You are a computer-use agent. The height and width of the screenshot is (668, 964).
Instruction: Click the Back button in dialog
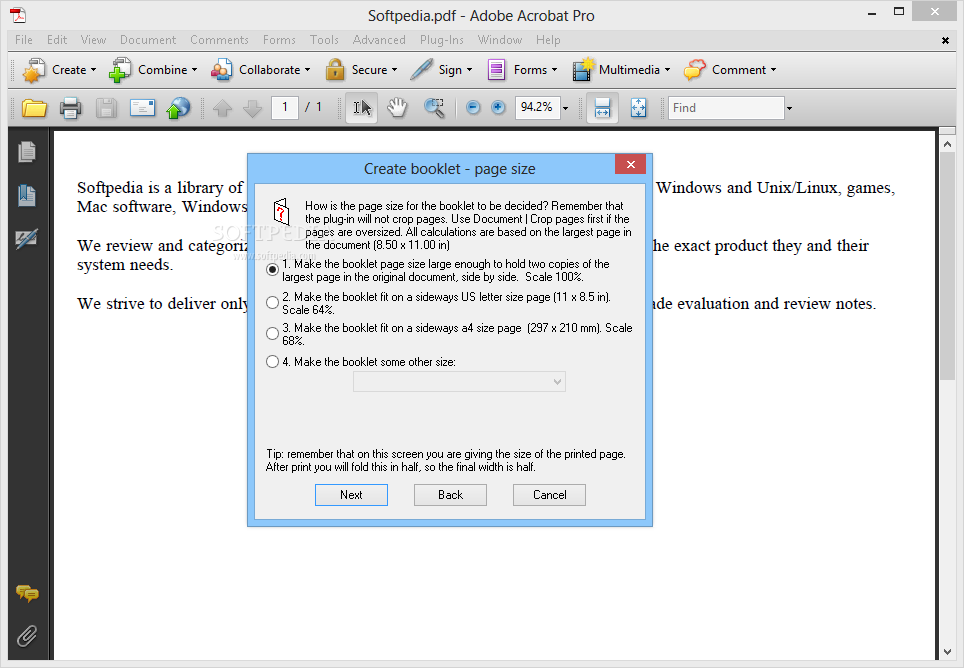tap(450, 495)
